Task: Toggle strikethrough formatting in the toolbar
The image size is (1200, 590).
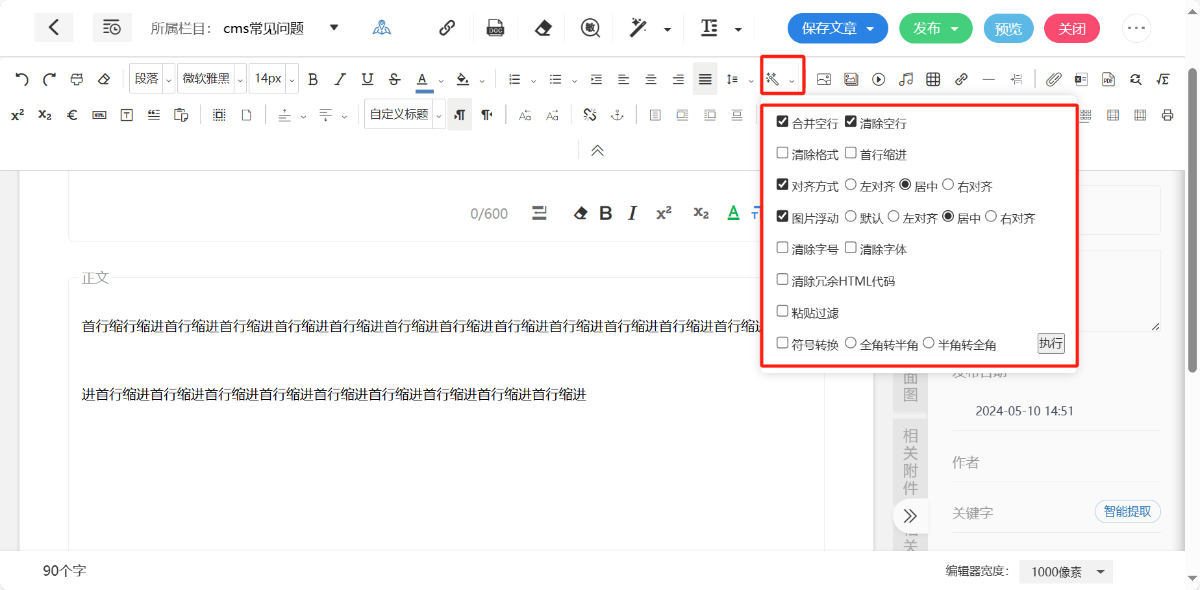Action: pos(394,79)
